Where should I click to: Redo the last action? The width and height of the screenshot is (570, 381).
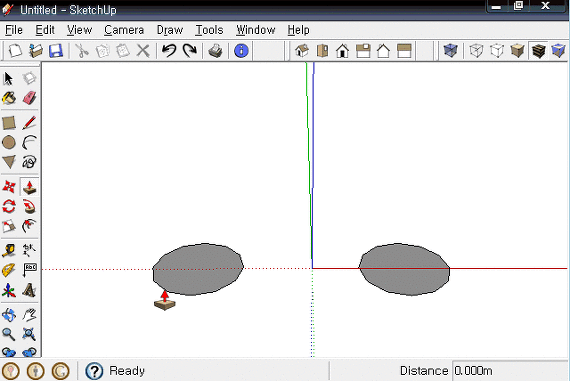pos(190,51)
